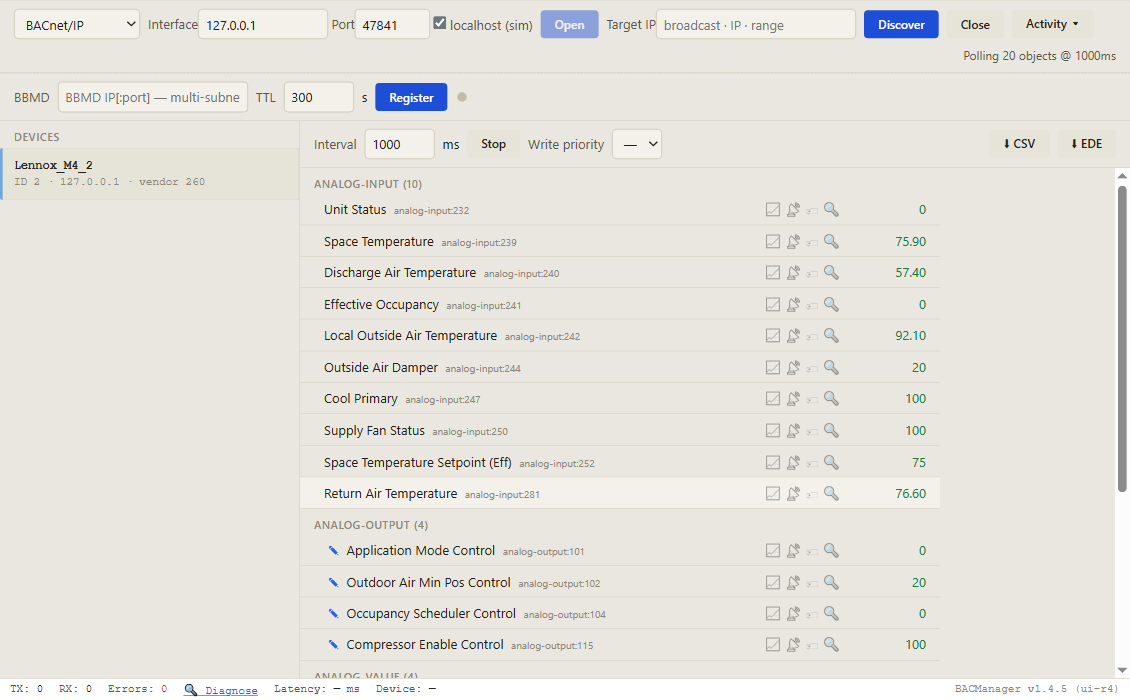The width and height of the screenshot is (1130, 700).
Task: Click satellite dish icon for Space Temperature Setpoint (Eff)
Action: pyautogui.click(x=793, y=463)
